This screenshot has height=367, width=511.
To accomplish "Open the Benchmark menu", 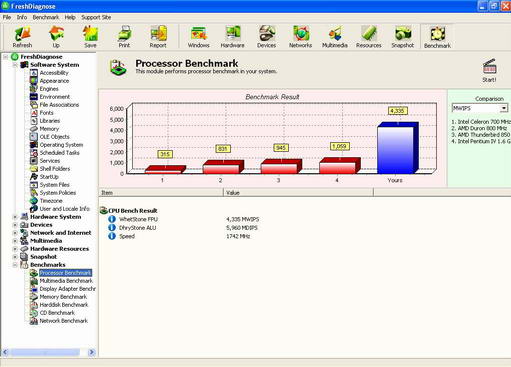I will click(46, 17).
